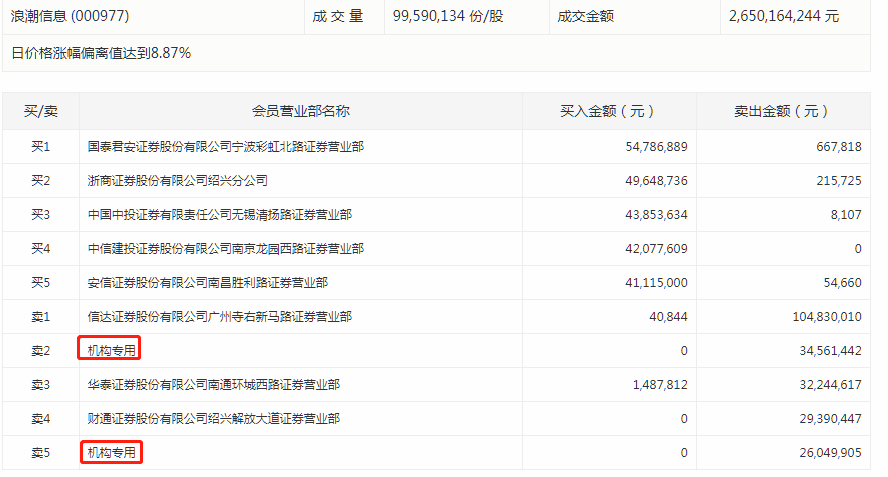Click the 日价格涨幅偏离值达到8.87% notice
The height and width of the screenshot is (477, 888).
[101, 53]
